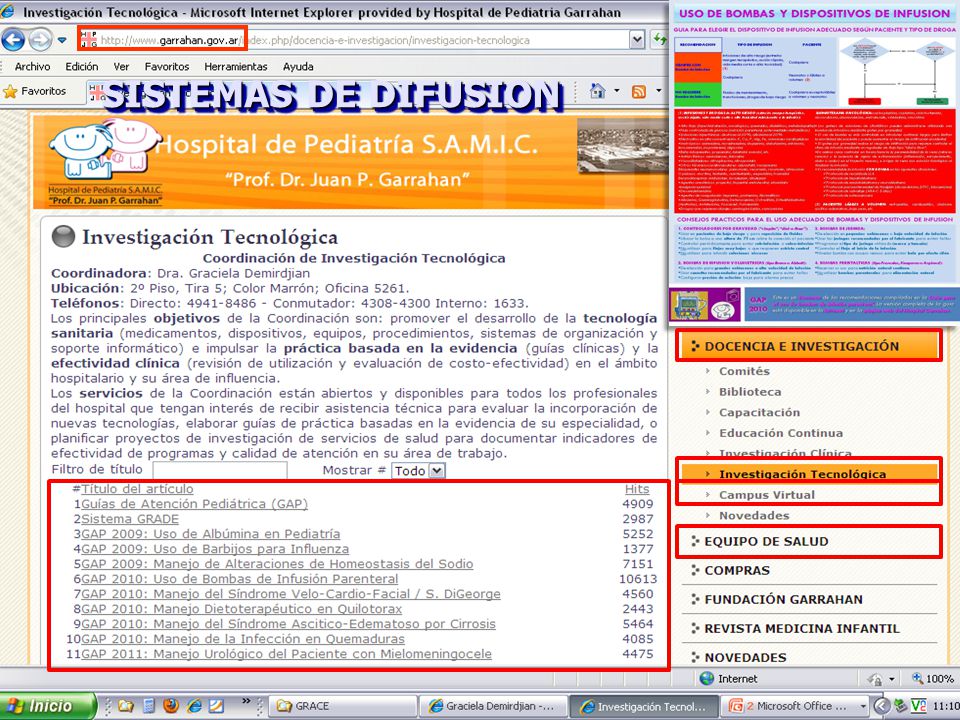Show more Quick Launch items chevron
960x720 pixels.
point(246,701)
